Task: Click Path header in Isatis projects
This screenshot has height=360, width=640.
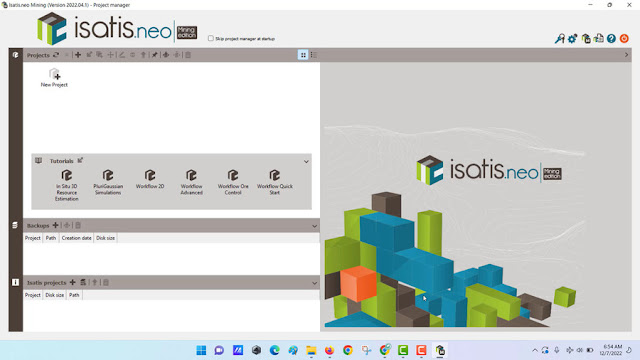Action: pos(74,295)
